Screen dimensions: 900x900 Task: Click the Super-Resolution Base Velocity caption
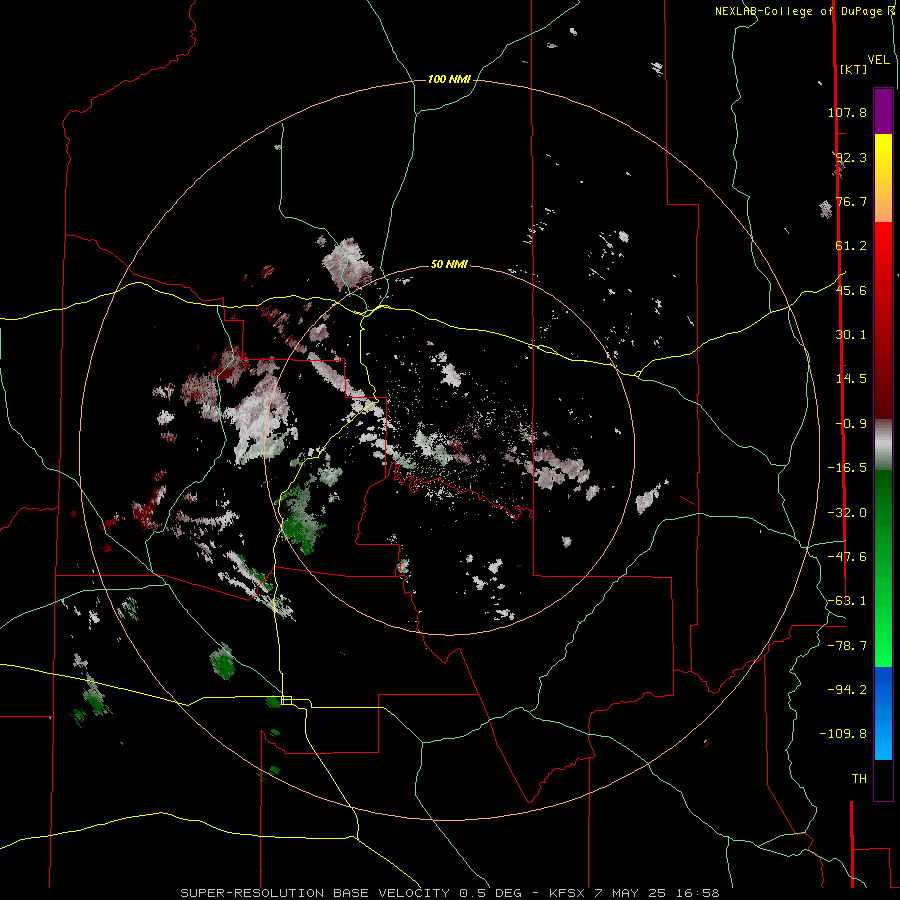tap(449, 893)
